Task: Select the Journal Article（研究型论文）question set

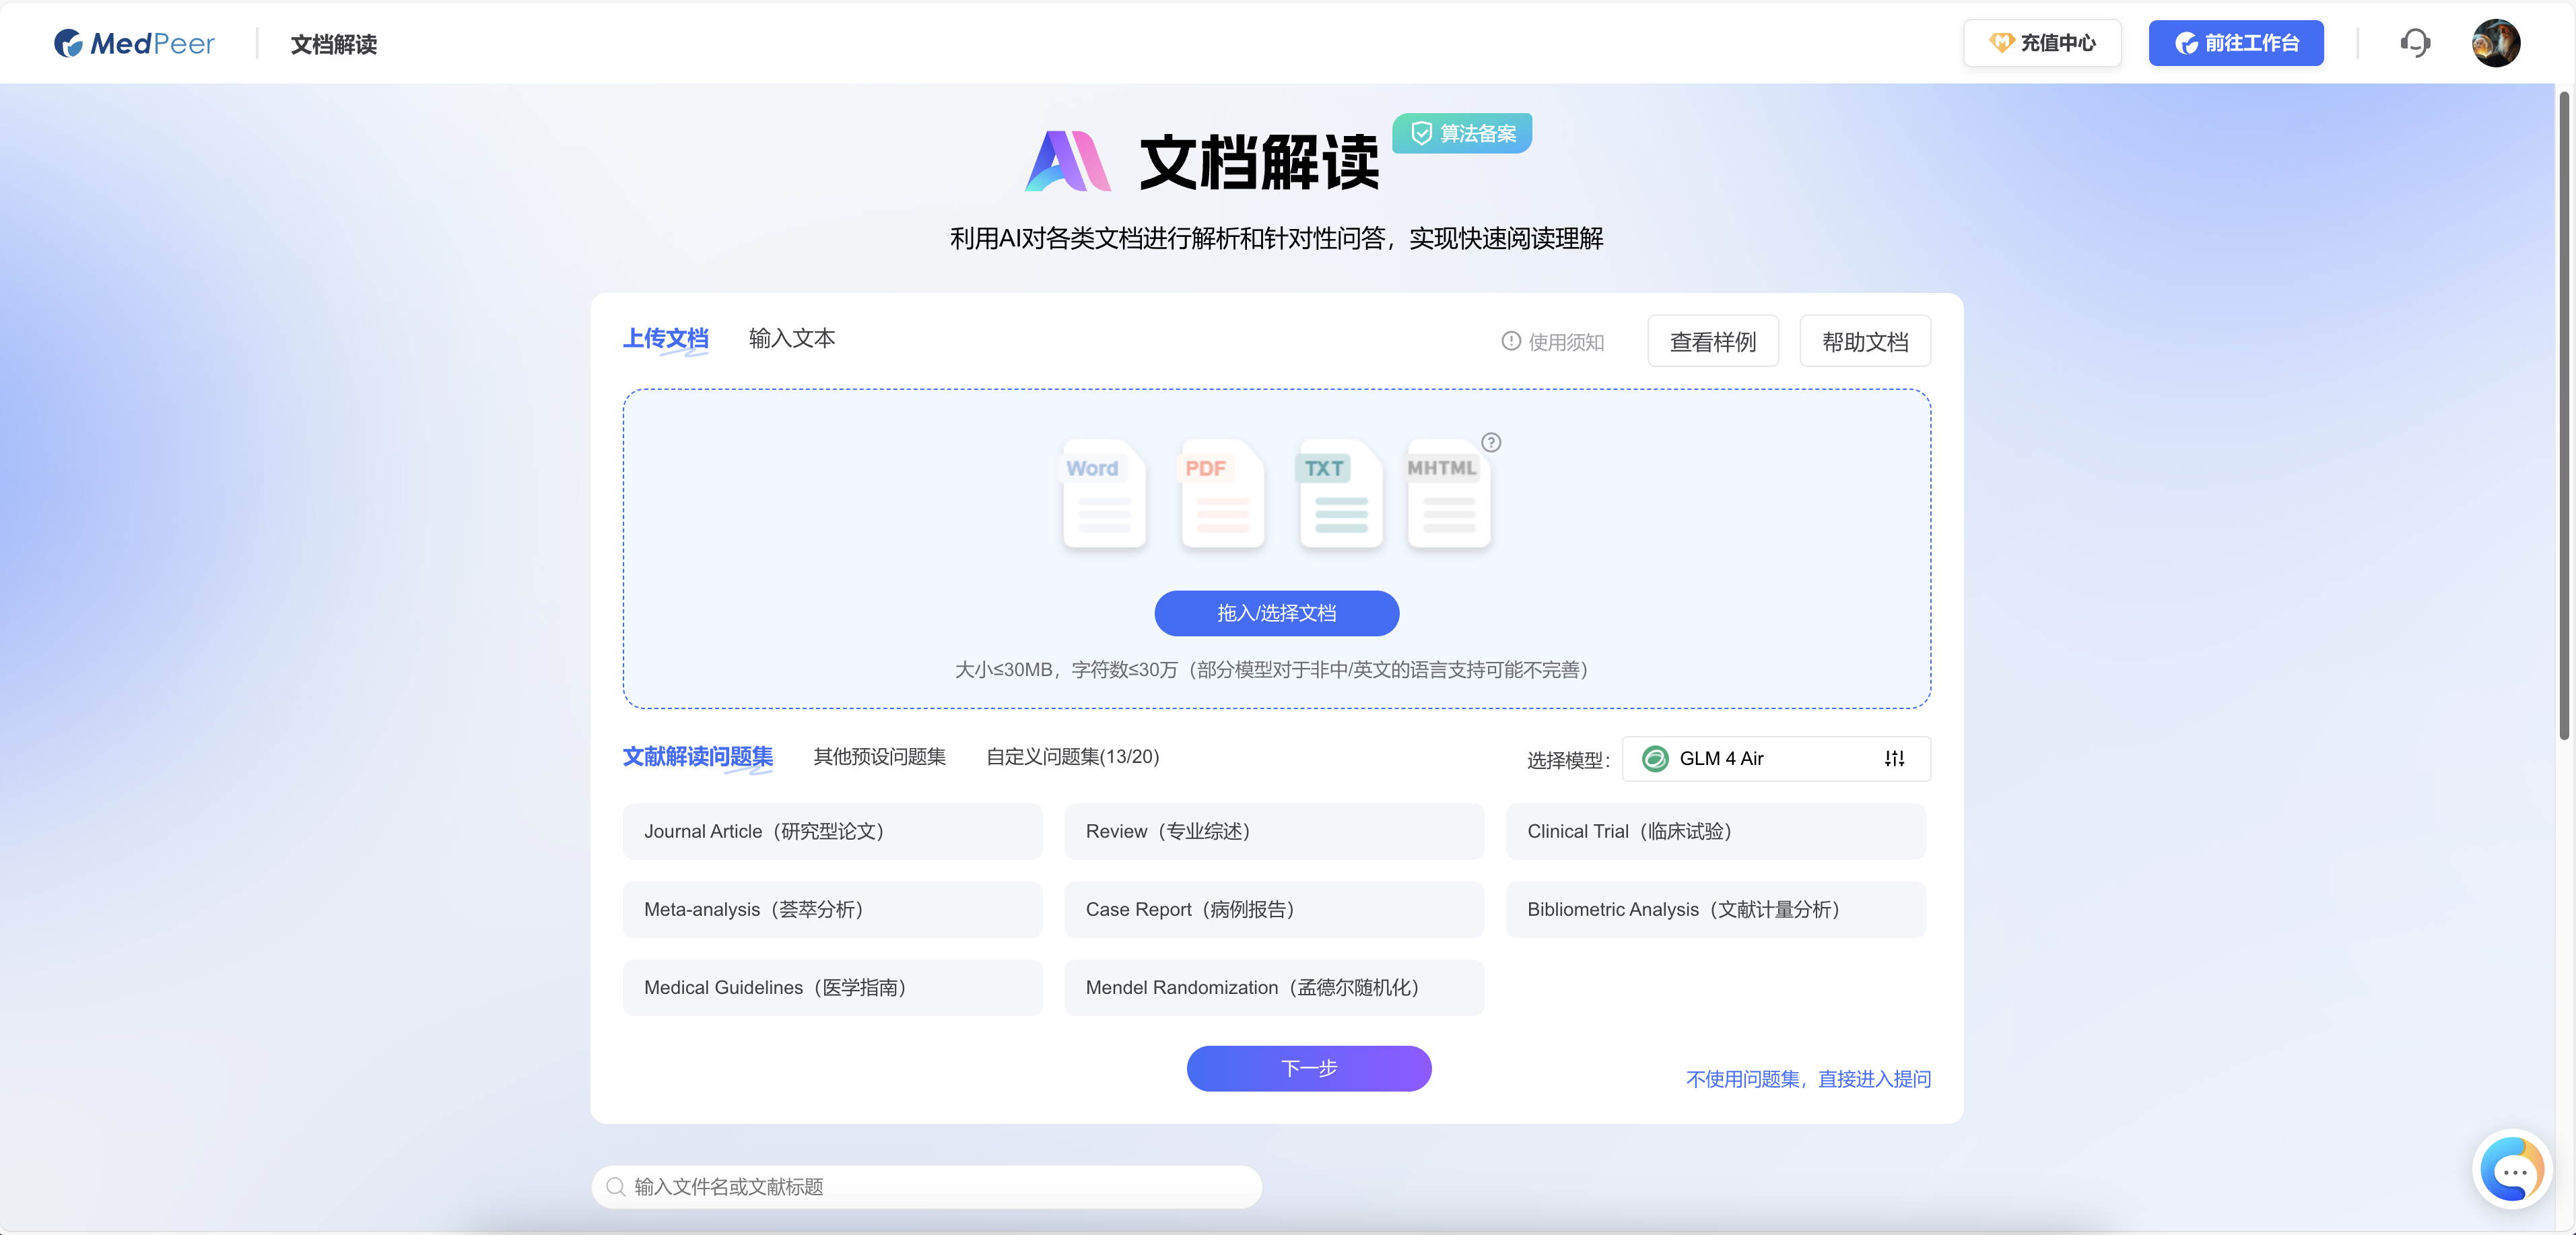Action: pos(832,831)
